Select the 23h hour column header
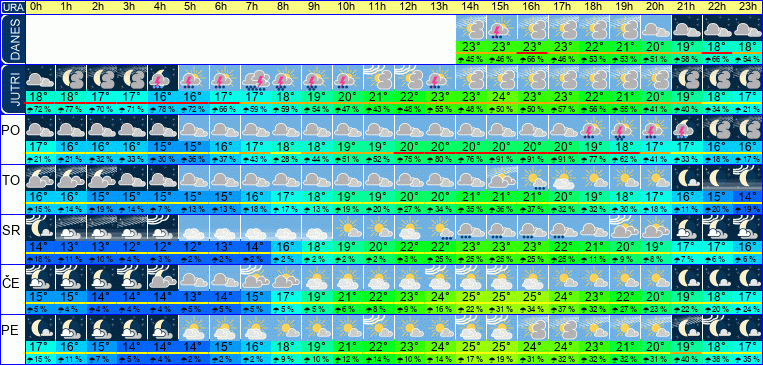The height and width of the screenshot is (365, 763). [747, 7]
